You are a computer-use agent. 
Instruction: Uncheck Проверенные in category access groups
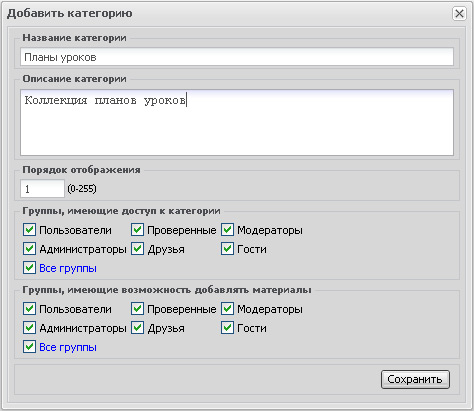pos(137,230)
